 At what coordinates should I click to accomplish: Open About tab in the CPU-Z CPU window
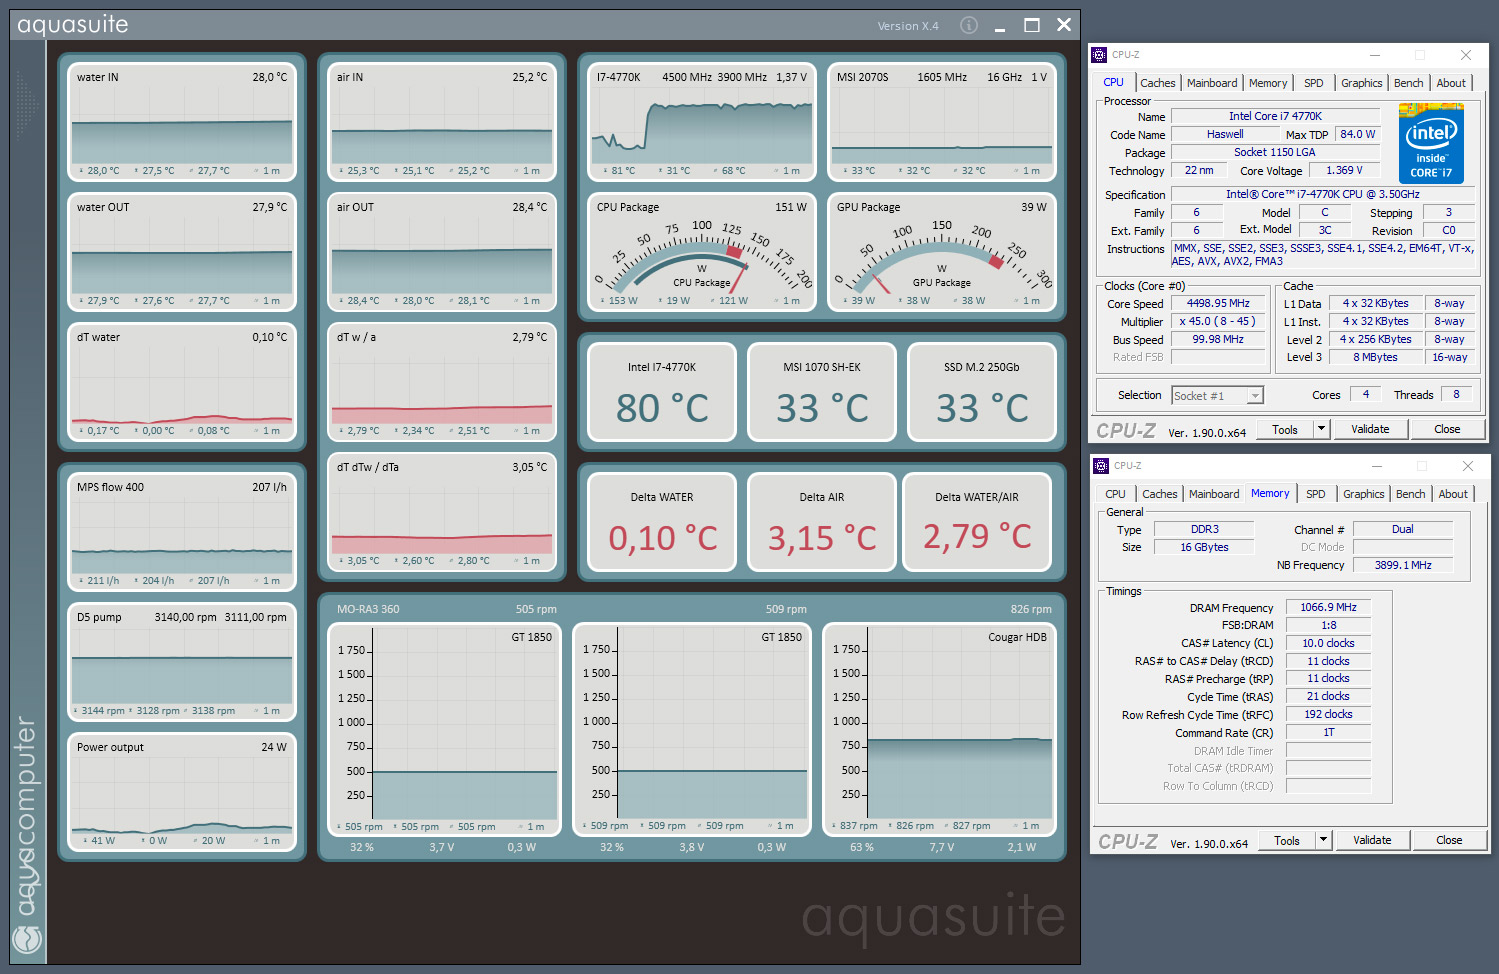(1451, 83)
